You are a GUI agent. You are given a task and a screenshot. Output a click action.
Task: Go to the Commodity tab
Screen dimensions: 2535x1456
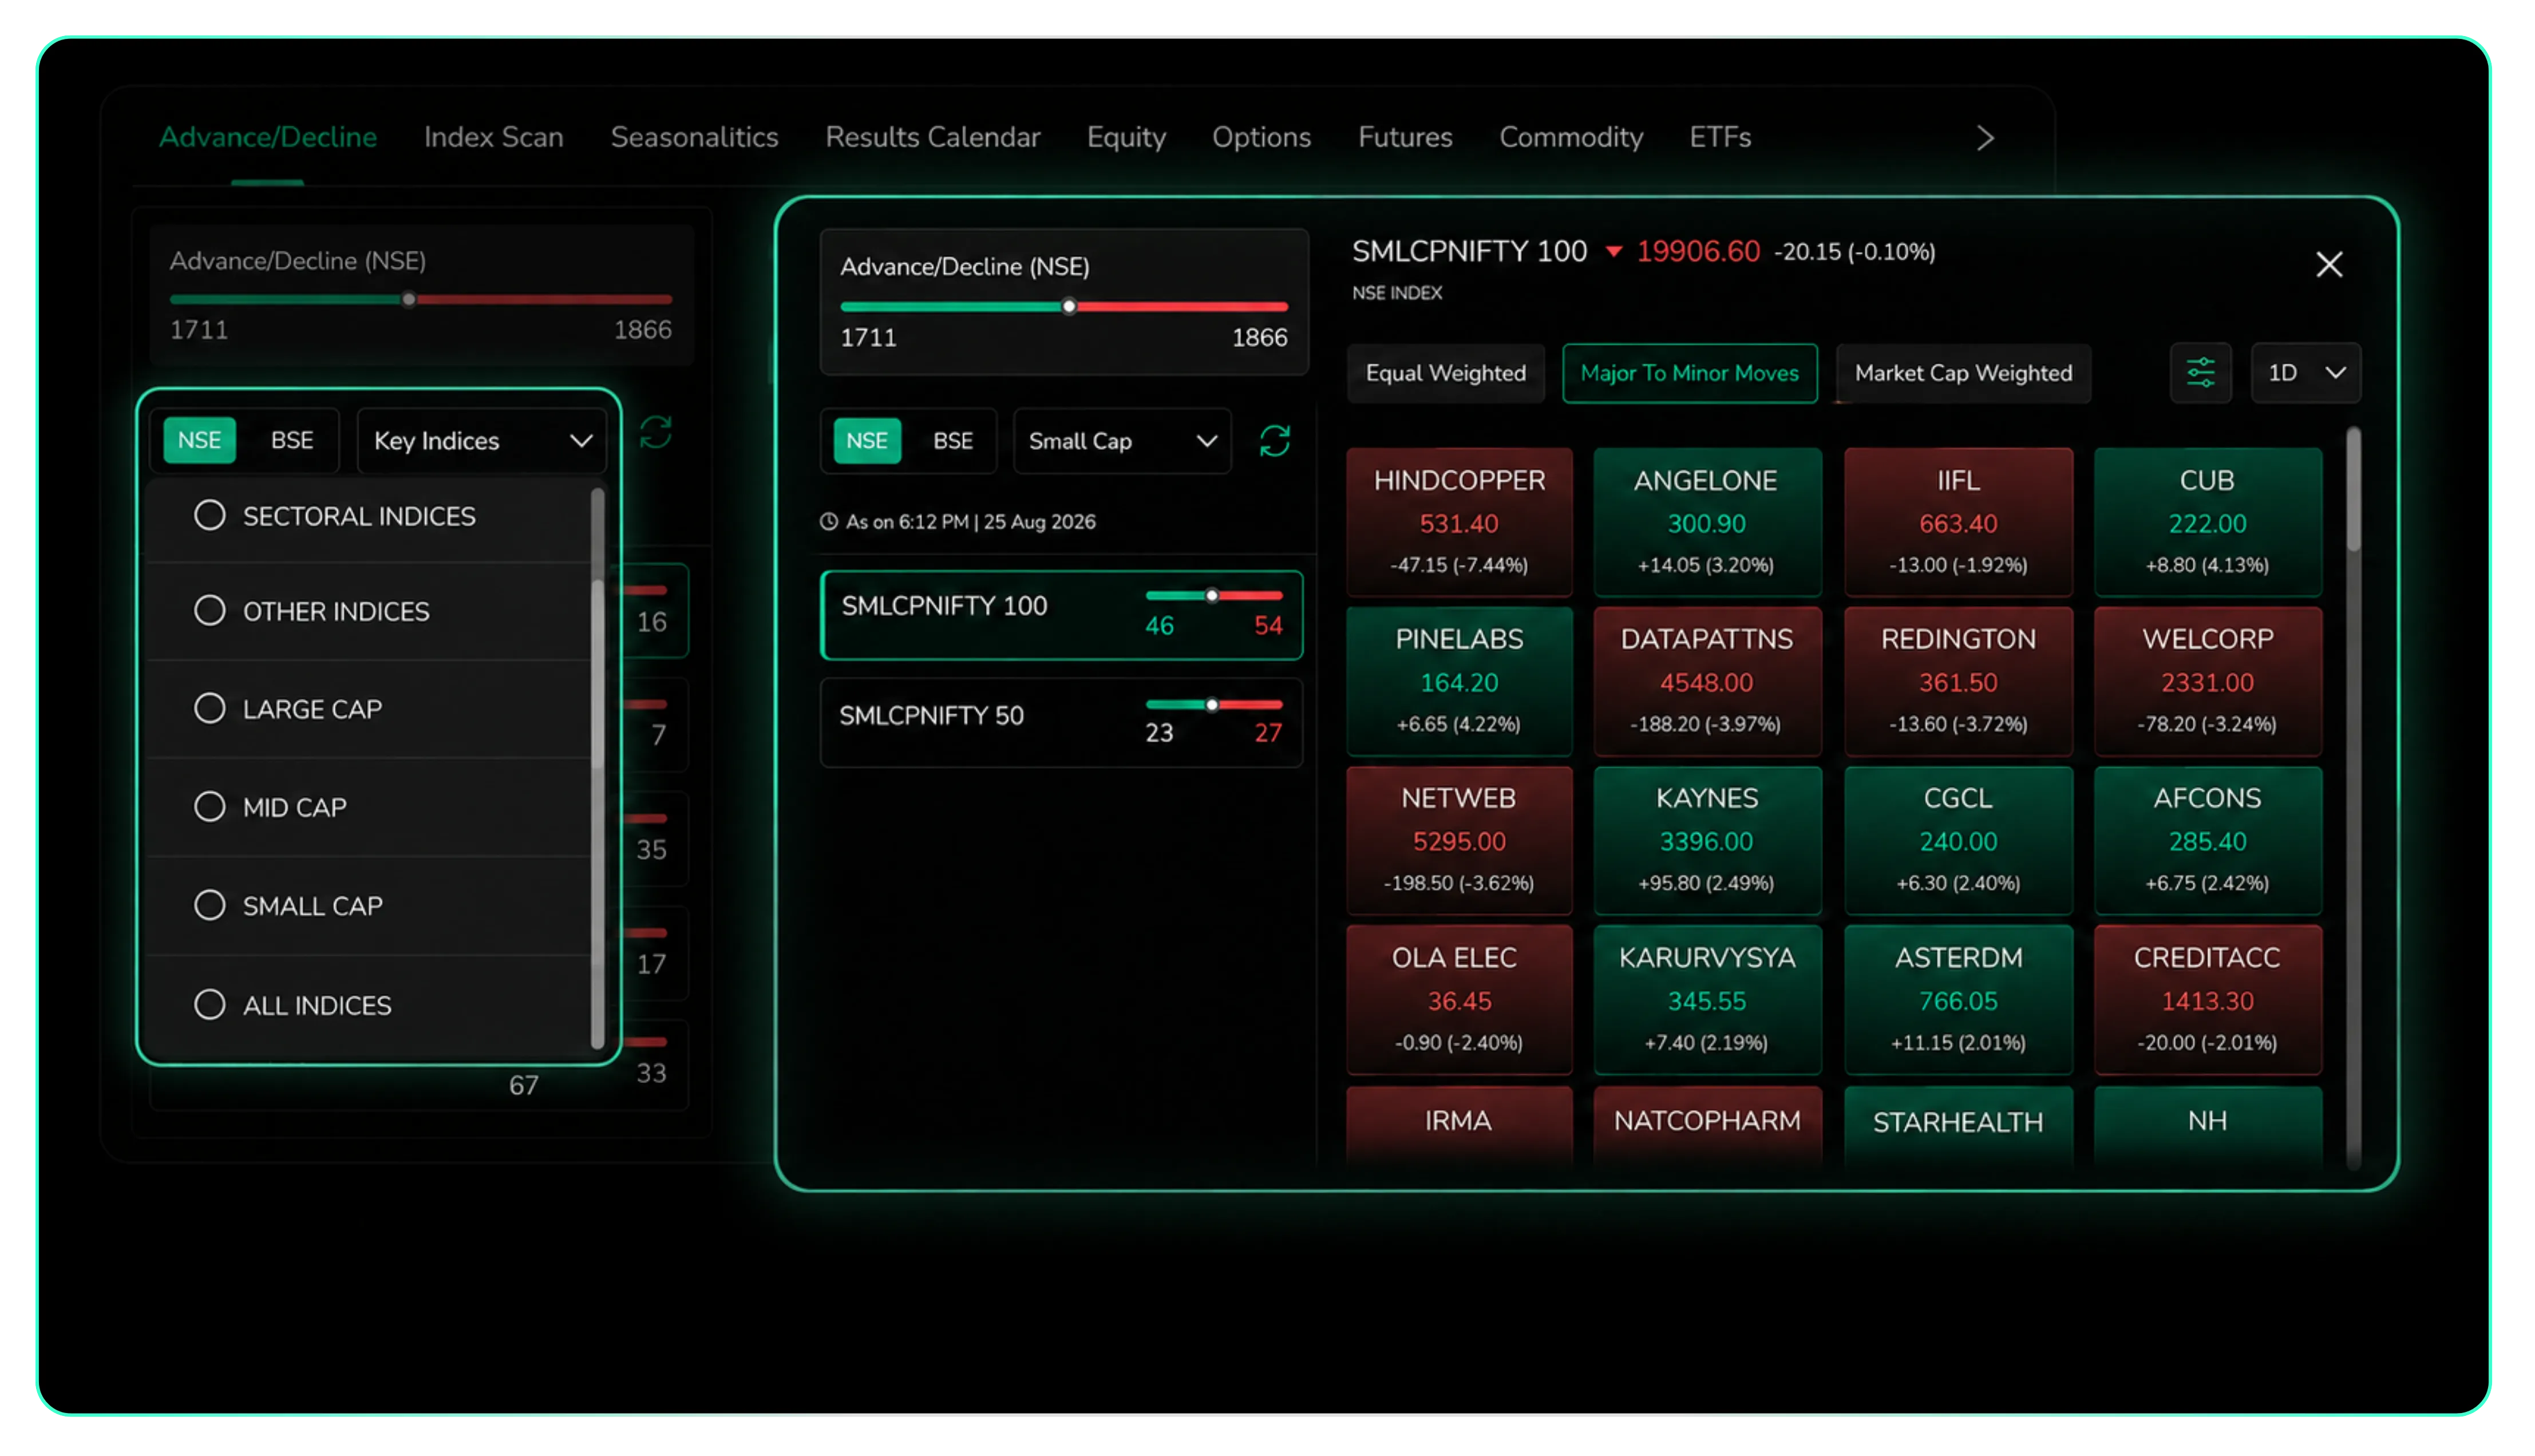[x=1570, y=137]
